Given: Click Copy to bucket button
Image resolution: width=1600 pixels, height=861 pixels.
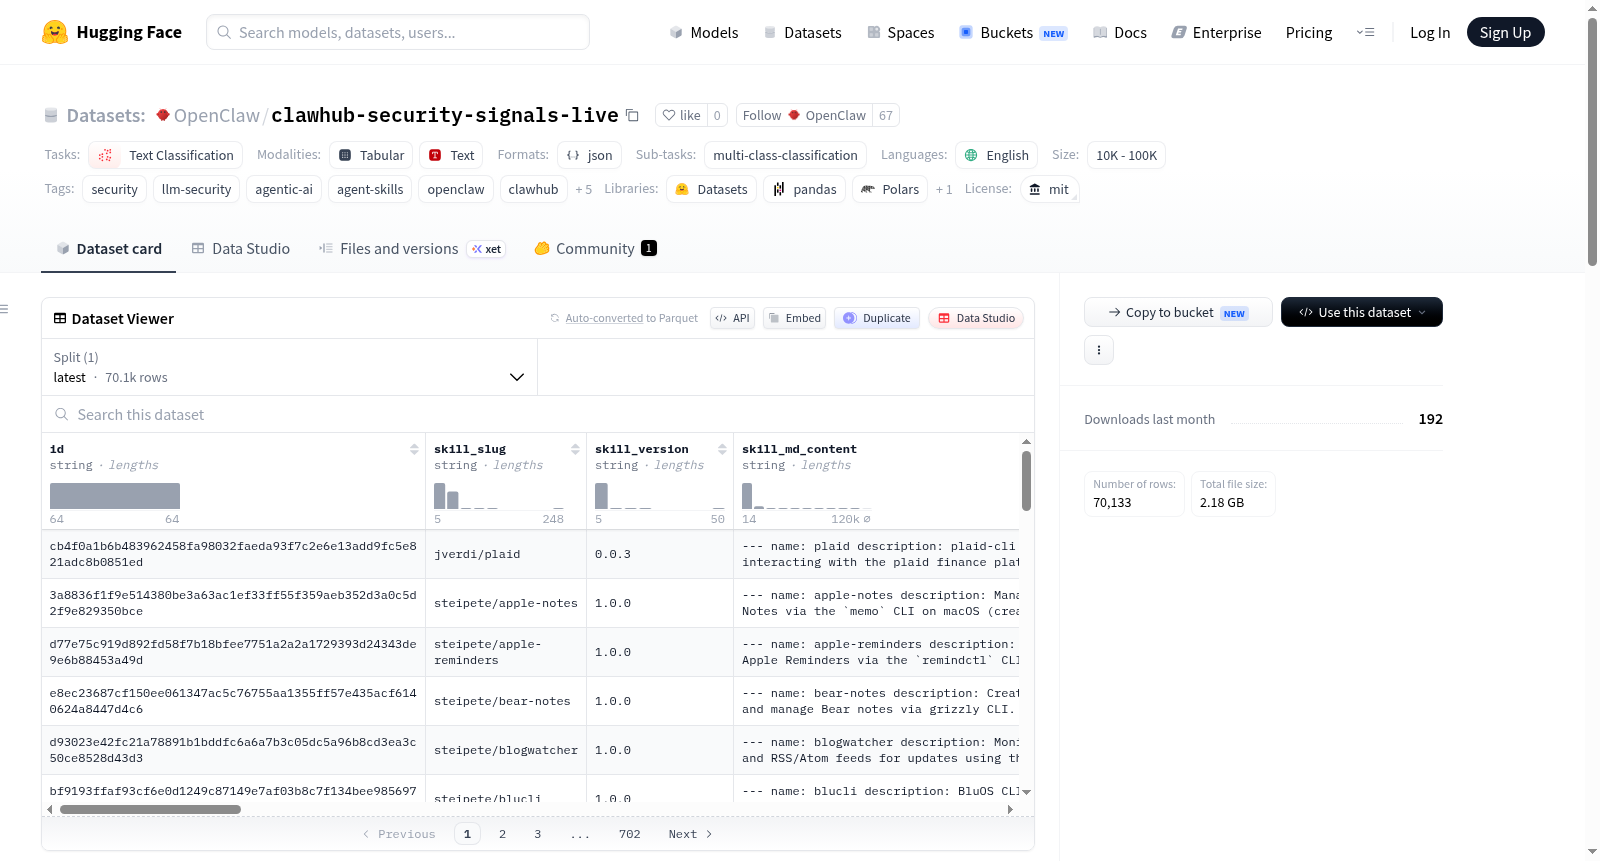Looking at the screenshot, I should click(1178, 312).
